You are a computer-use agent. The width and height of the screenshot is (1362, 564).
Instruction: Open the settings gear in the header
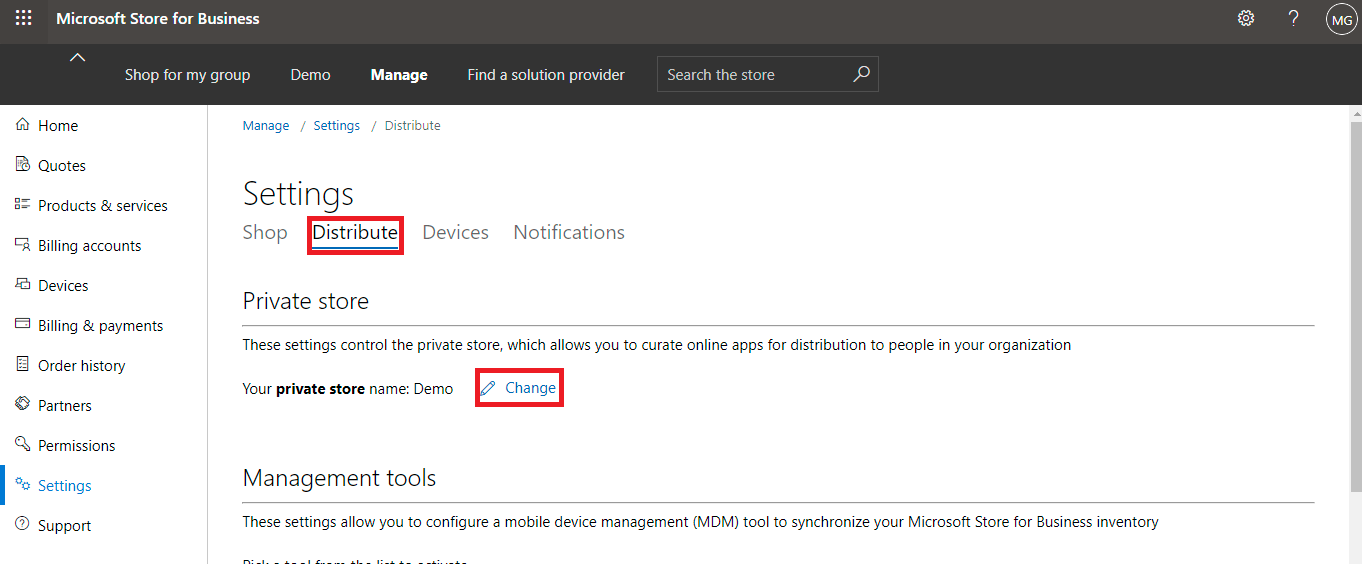click(x=1246, y=18)
